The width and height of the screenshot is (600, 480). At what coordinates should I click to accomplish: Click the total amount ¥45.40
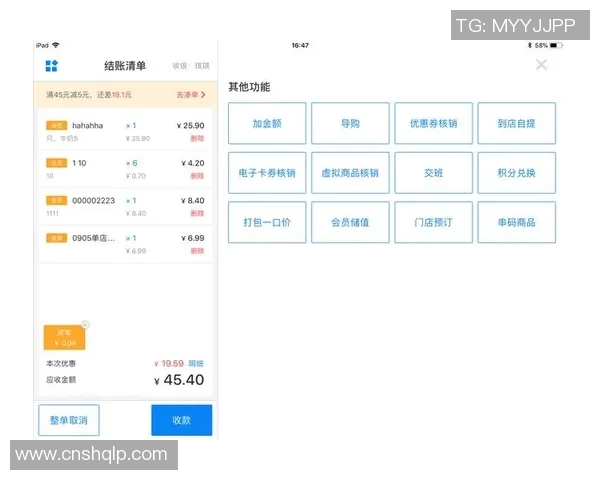pyautogui.click(x=179, y=380)
